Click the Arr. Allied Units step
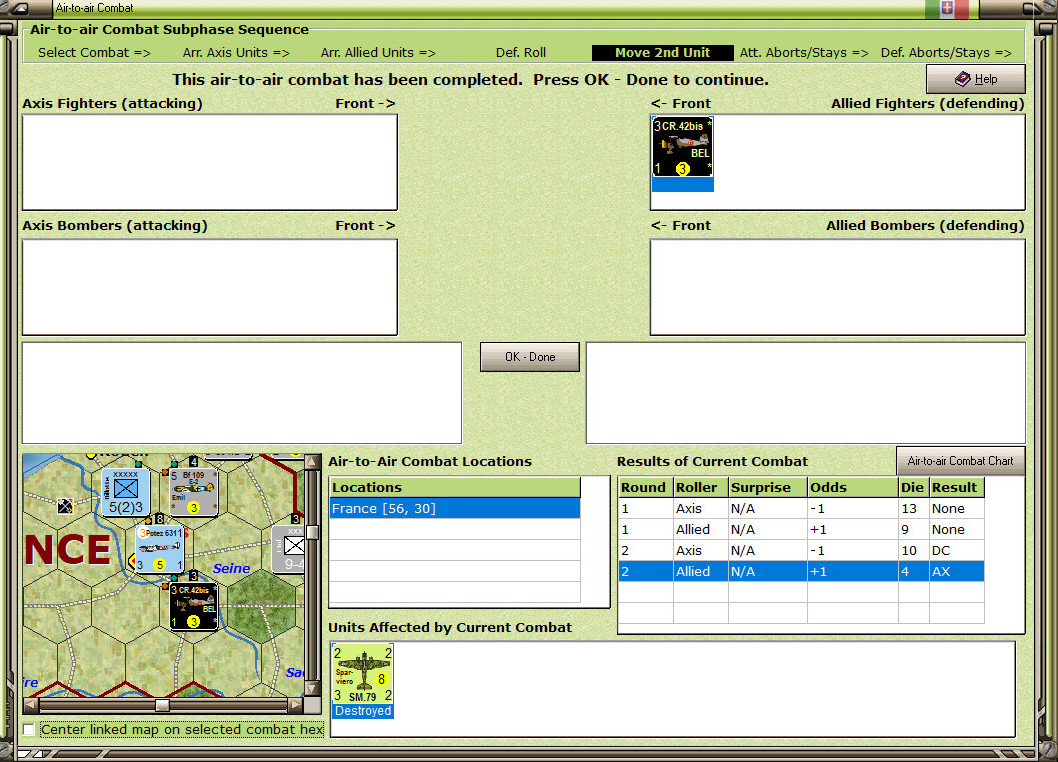Screen dimensions: 1058x762 click(x=378, y=53)
